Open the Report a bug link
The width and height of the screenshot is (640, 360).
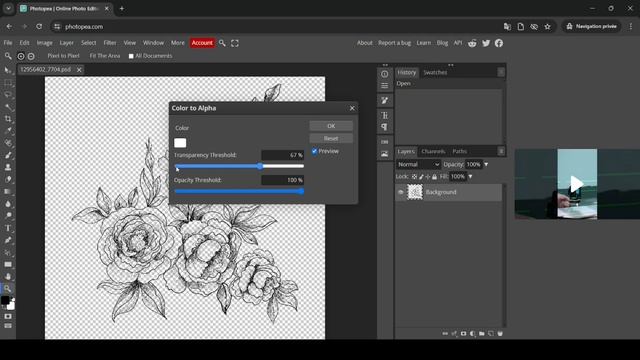(x=394, y=43)
